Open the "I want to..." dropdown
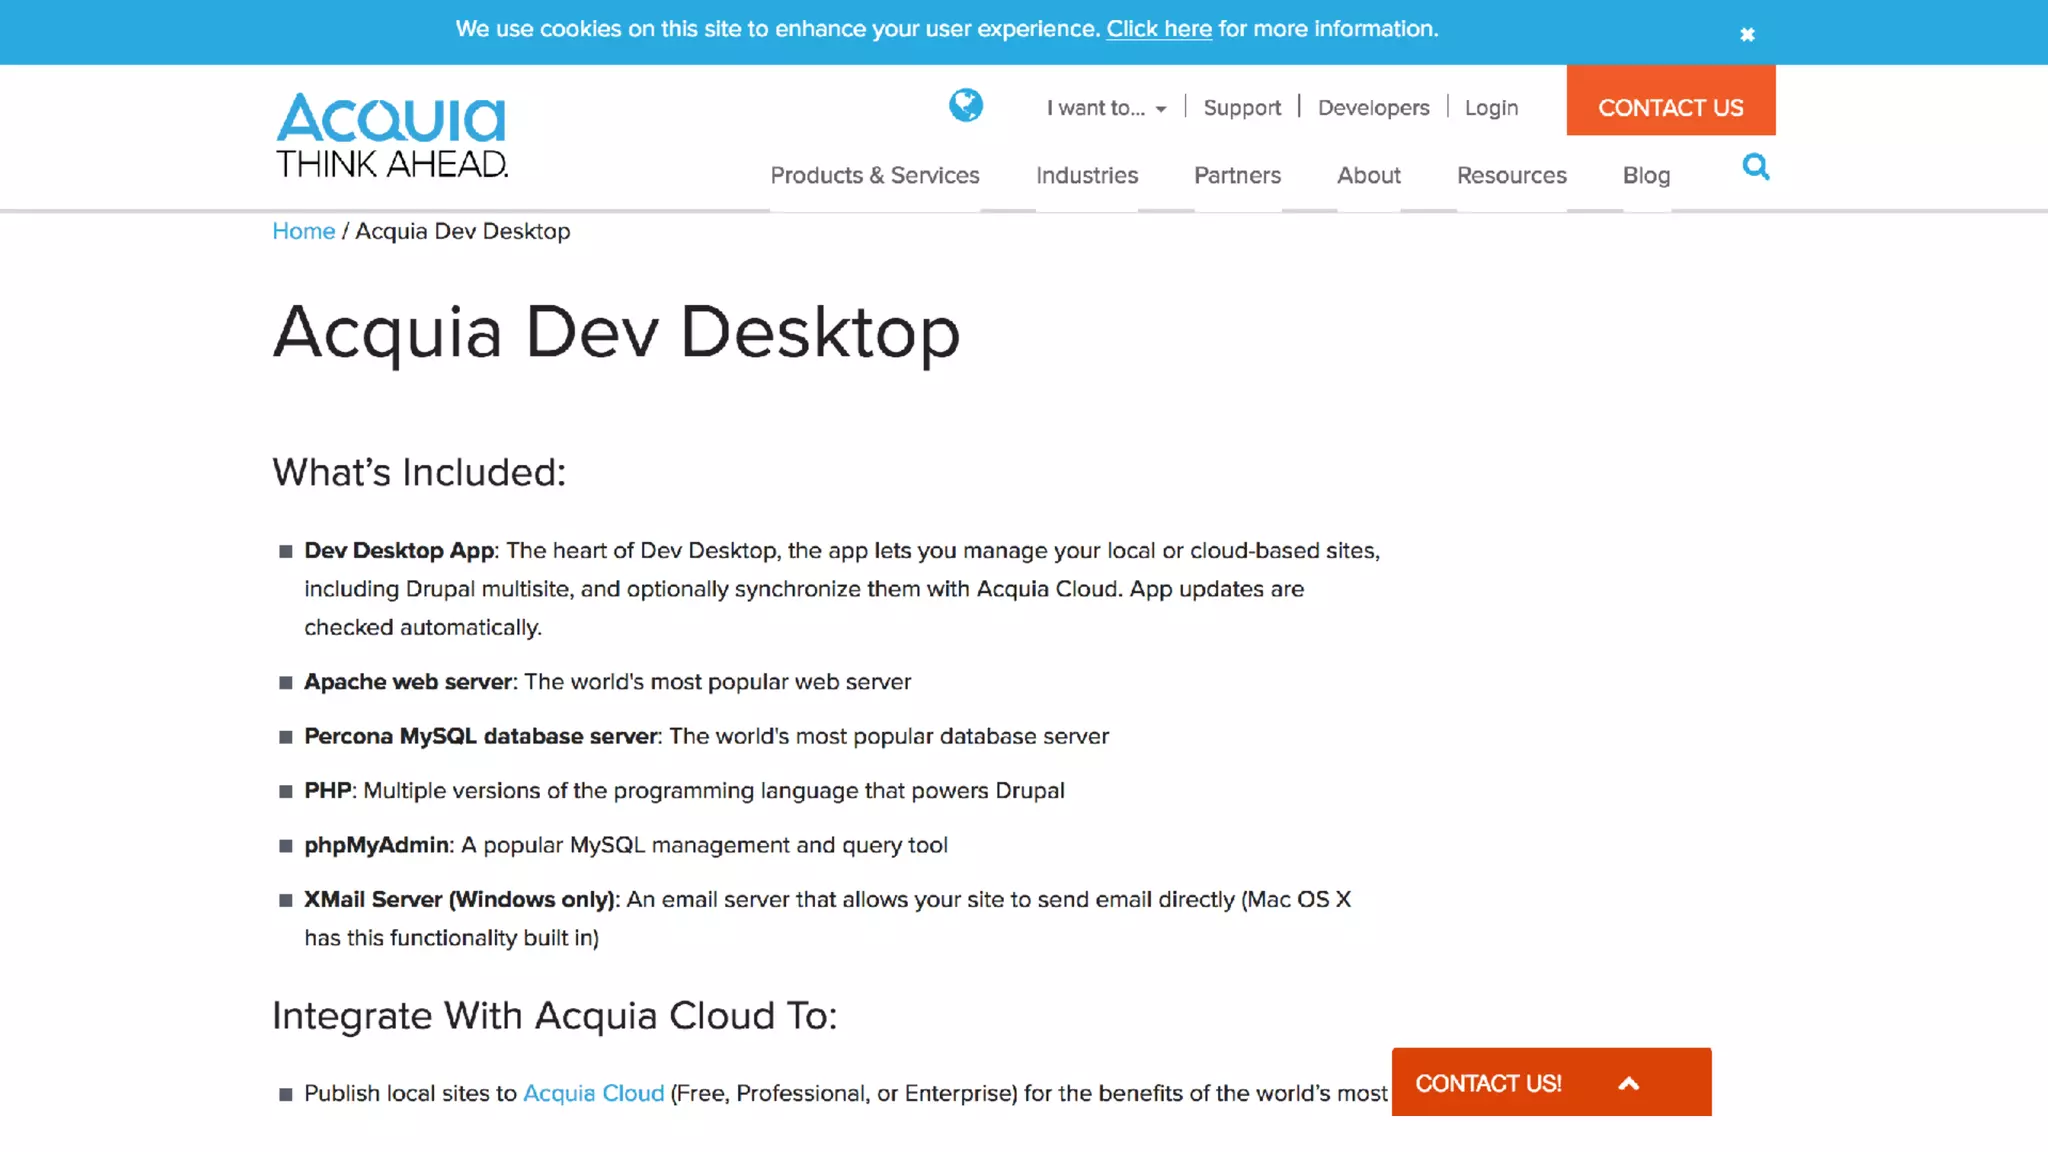 click(x=1106, y=108)
